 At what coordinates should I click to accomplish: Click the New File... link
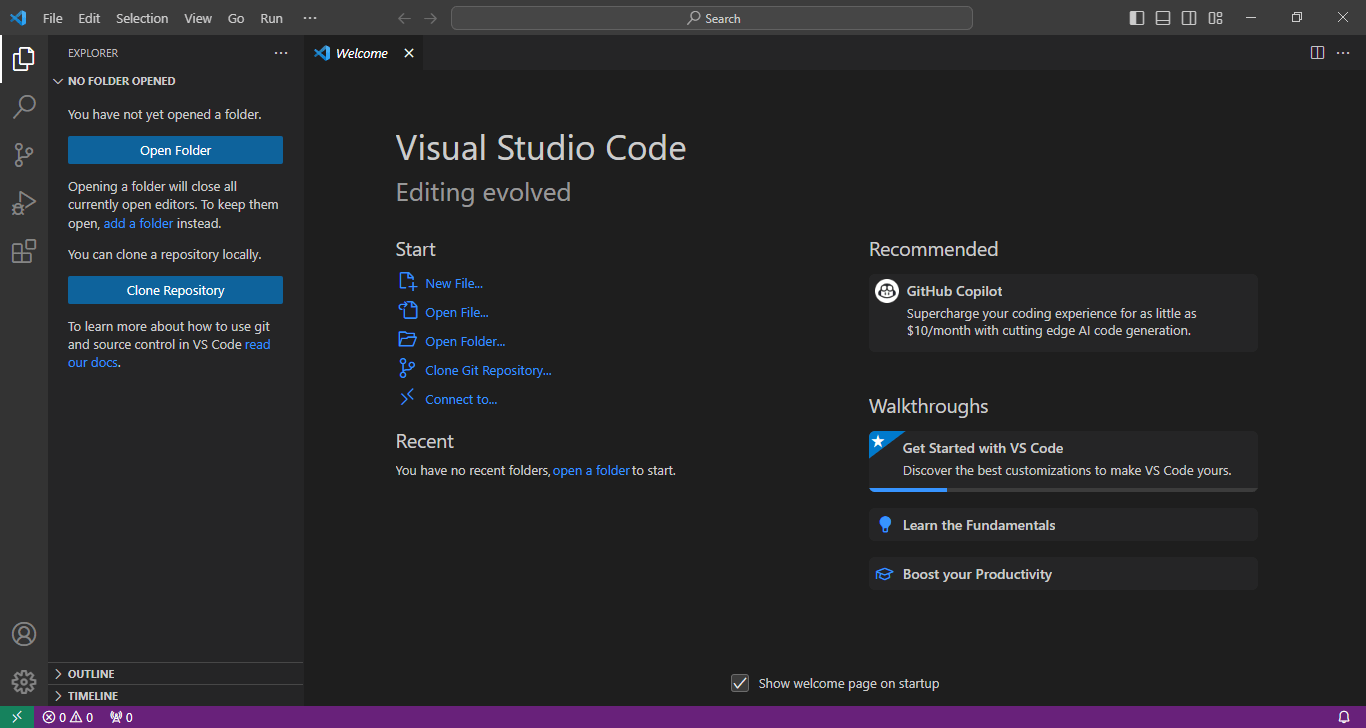[x=454, y=283]
